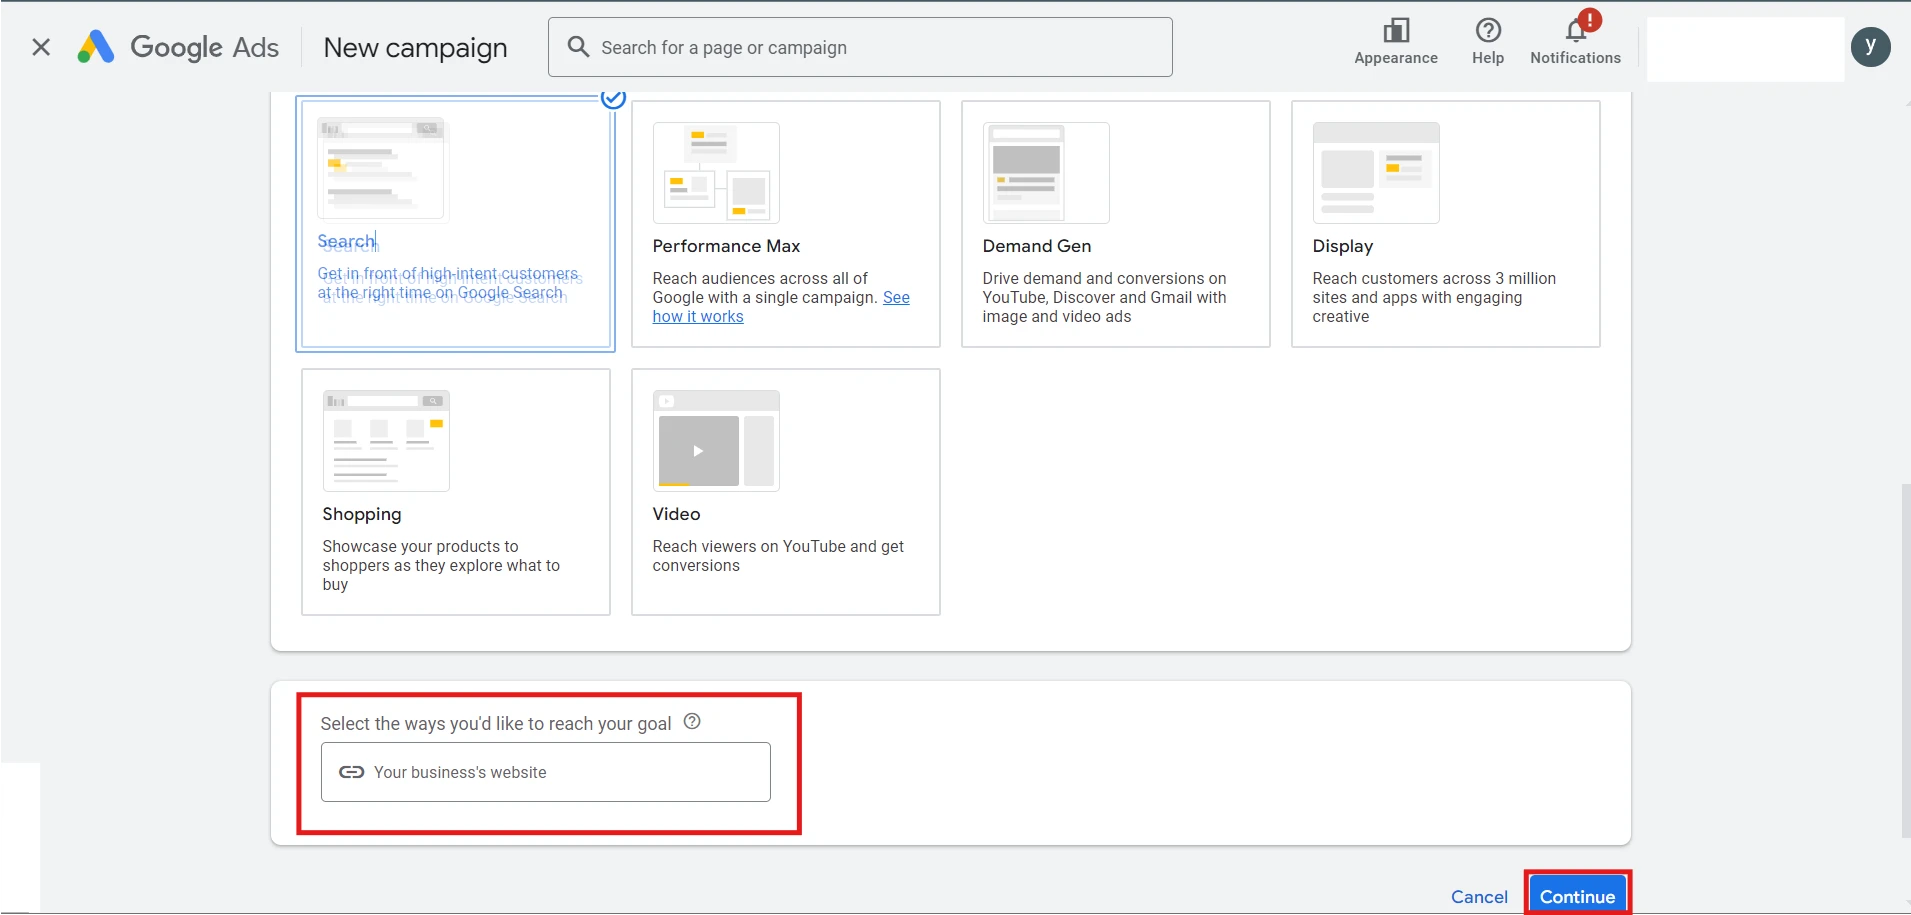
Task: Click the Google Ads logo
Action: point(178,47)
